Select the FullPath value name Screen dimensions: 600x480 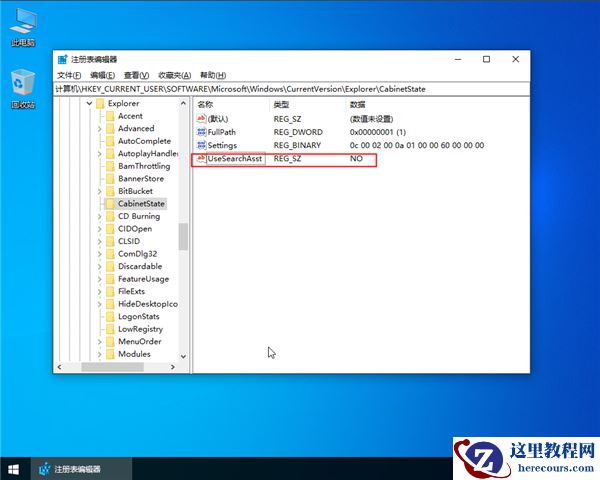tap(222, 132)
